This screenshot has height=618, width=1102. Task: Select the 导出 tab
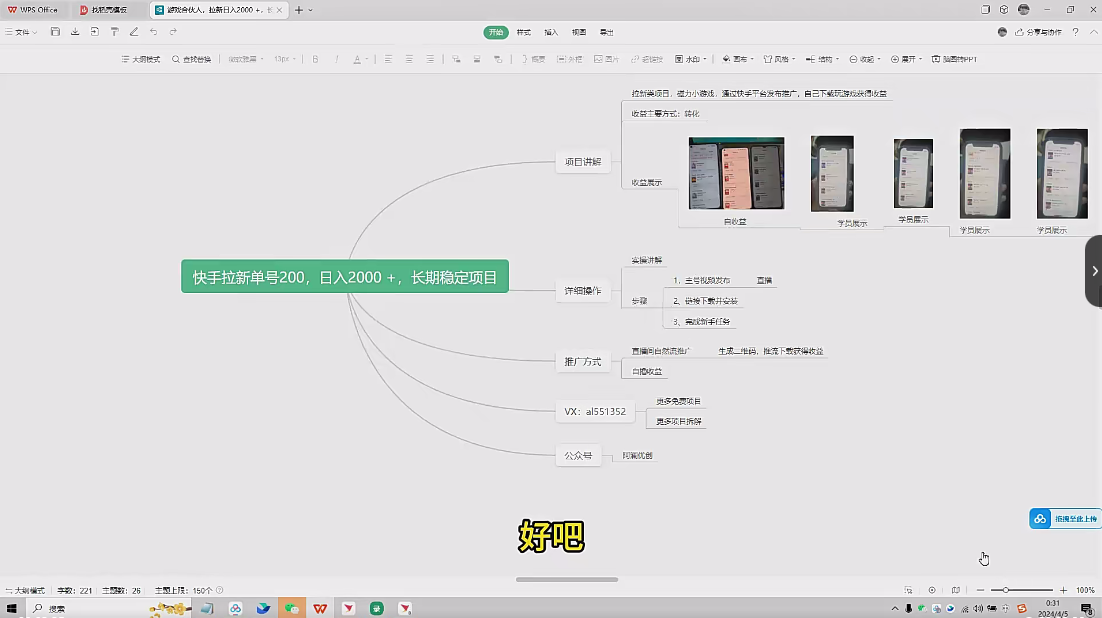click(x=607, y=32)
